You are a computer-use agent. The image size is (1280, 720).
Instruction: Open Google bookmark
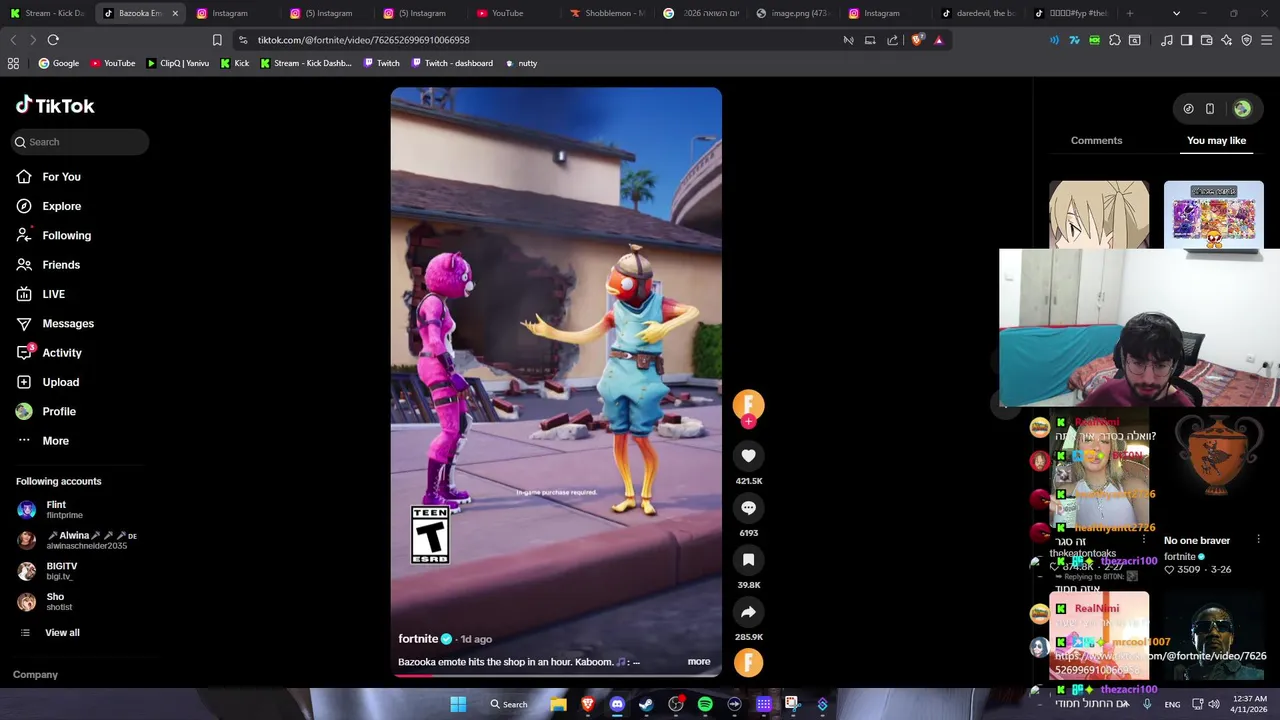coord(58,63)
